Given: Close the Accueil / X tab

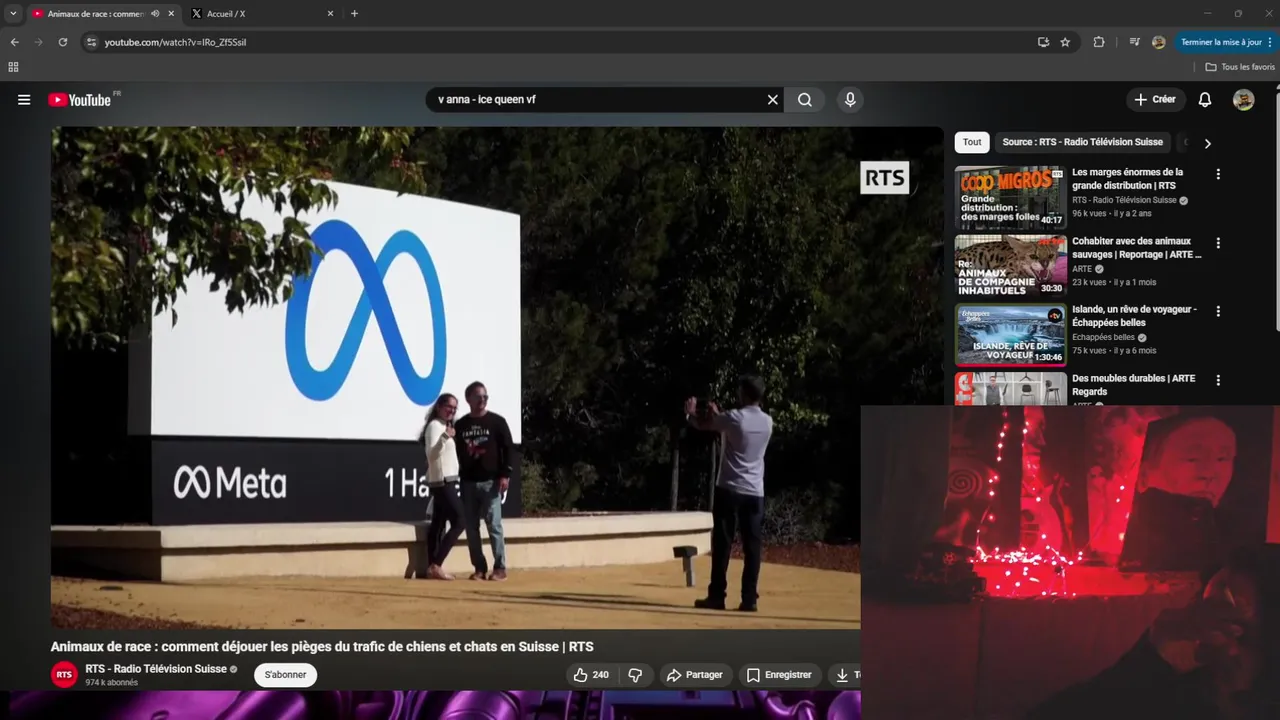Looking at the screenshot, I should (x=330, y=14).
